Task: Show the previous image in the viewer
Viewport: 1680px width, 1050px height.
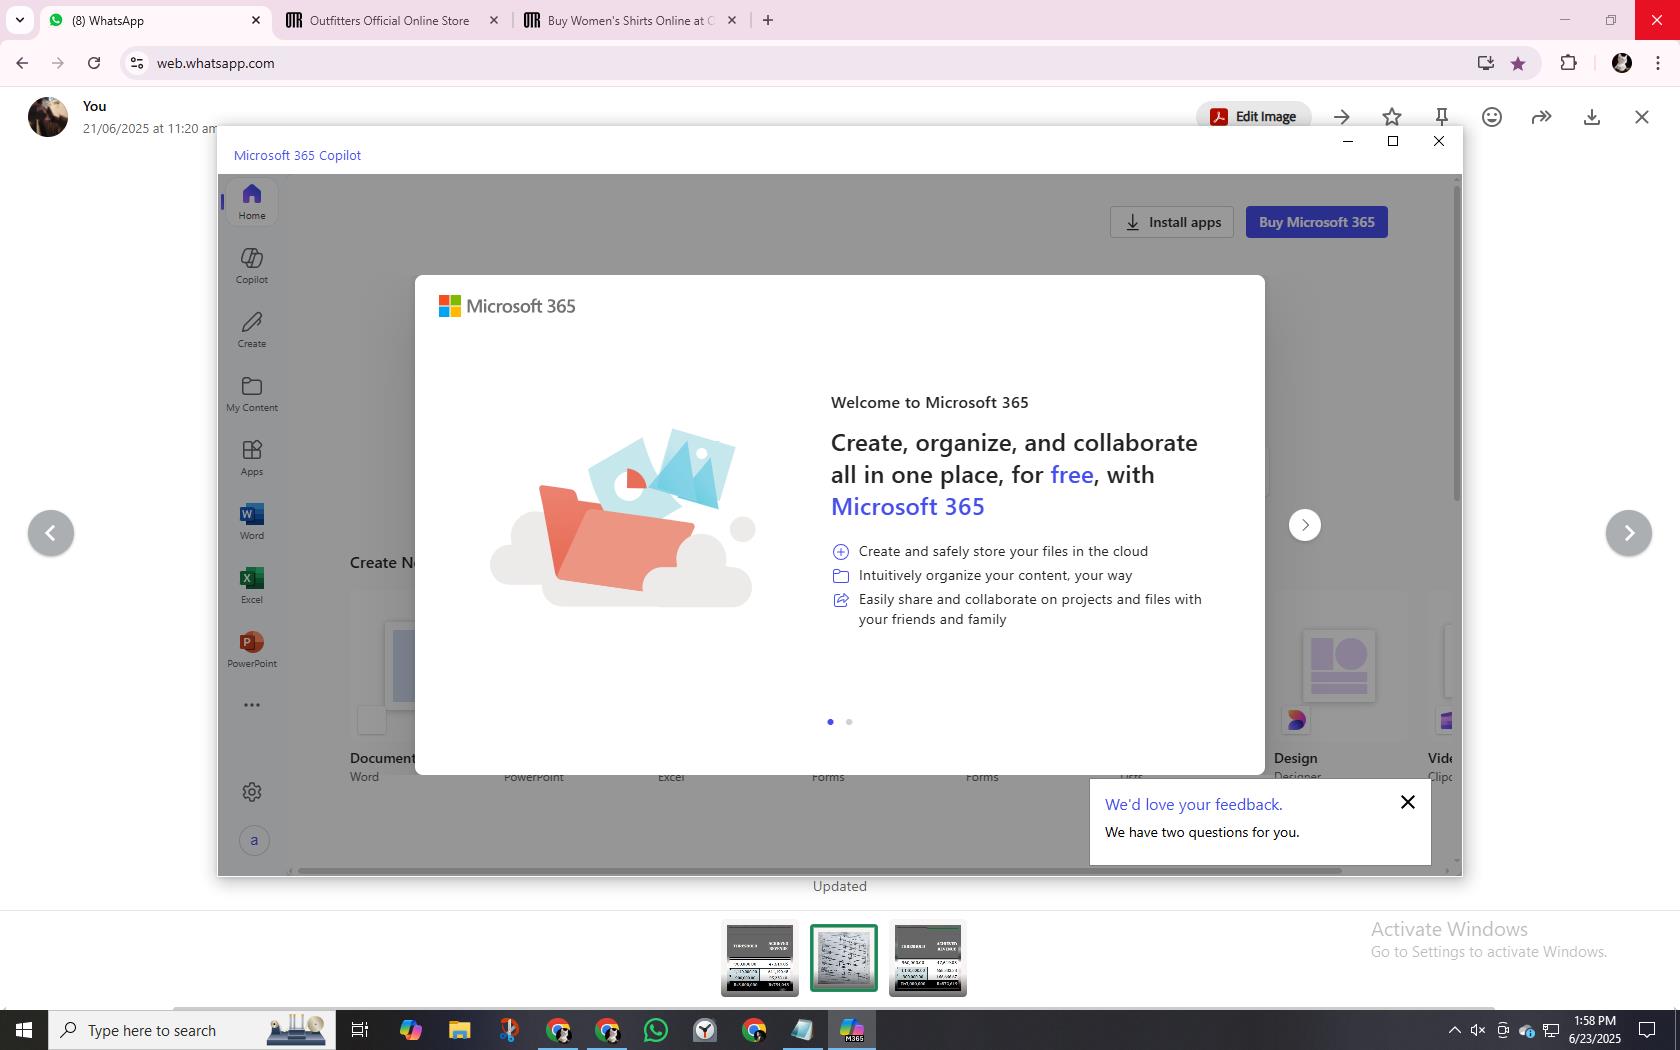Action: [51, 533]
